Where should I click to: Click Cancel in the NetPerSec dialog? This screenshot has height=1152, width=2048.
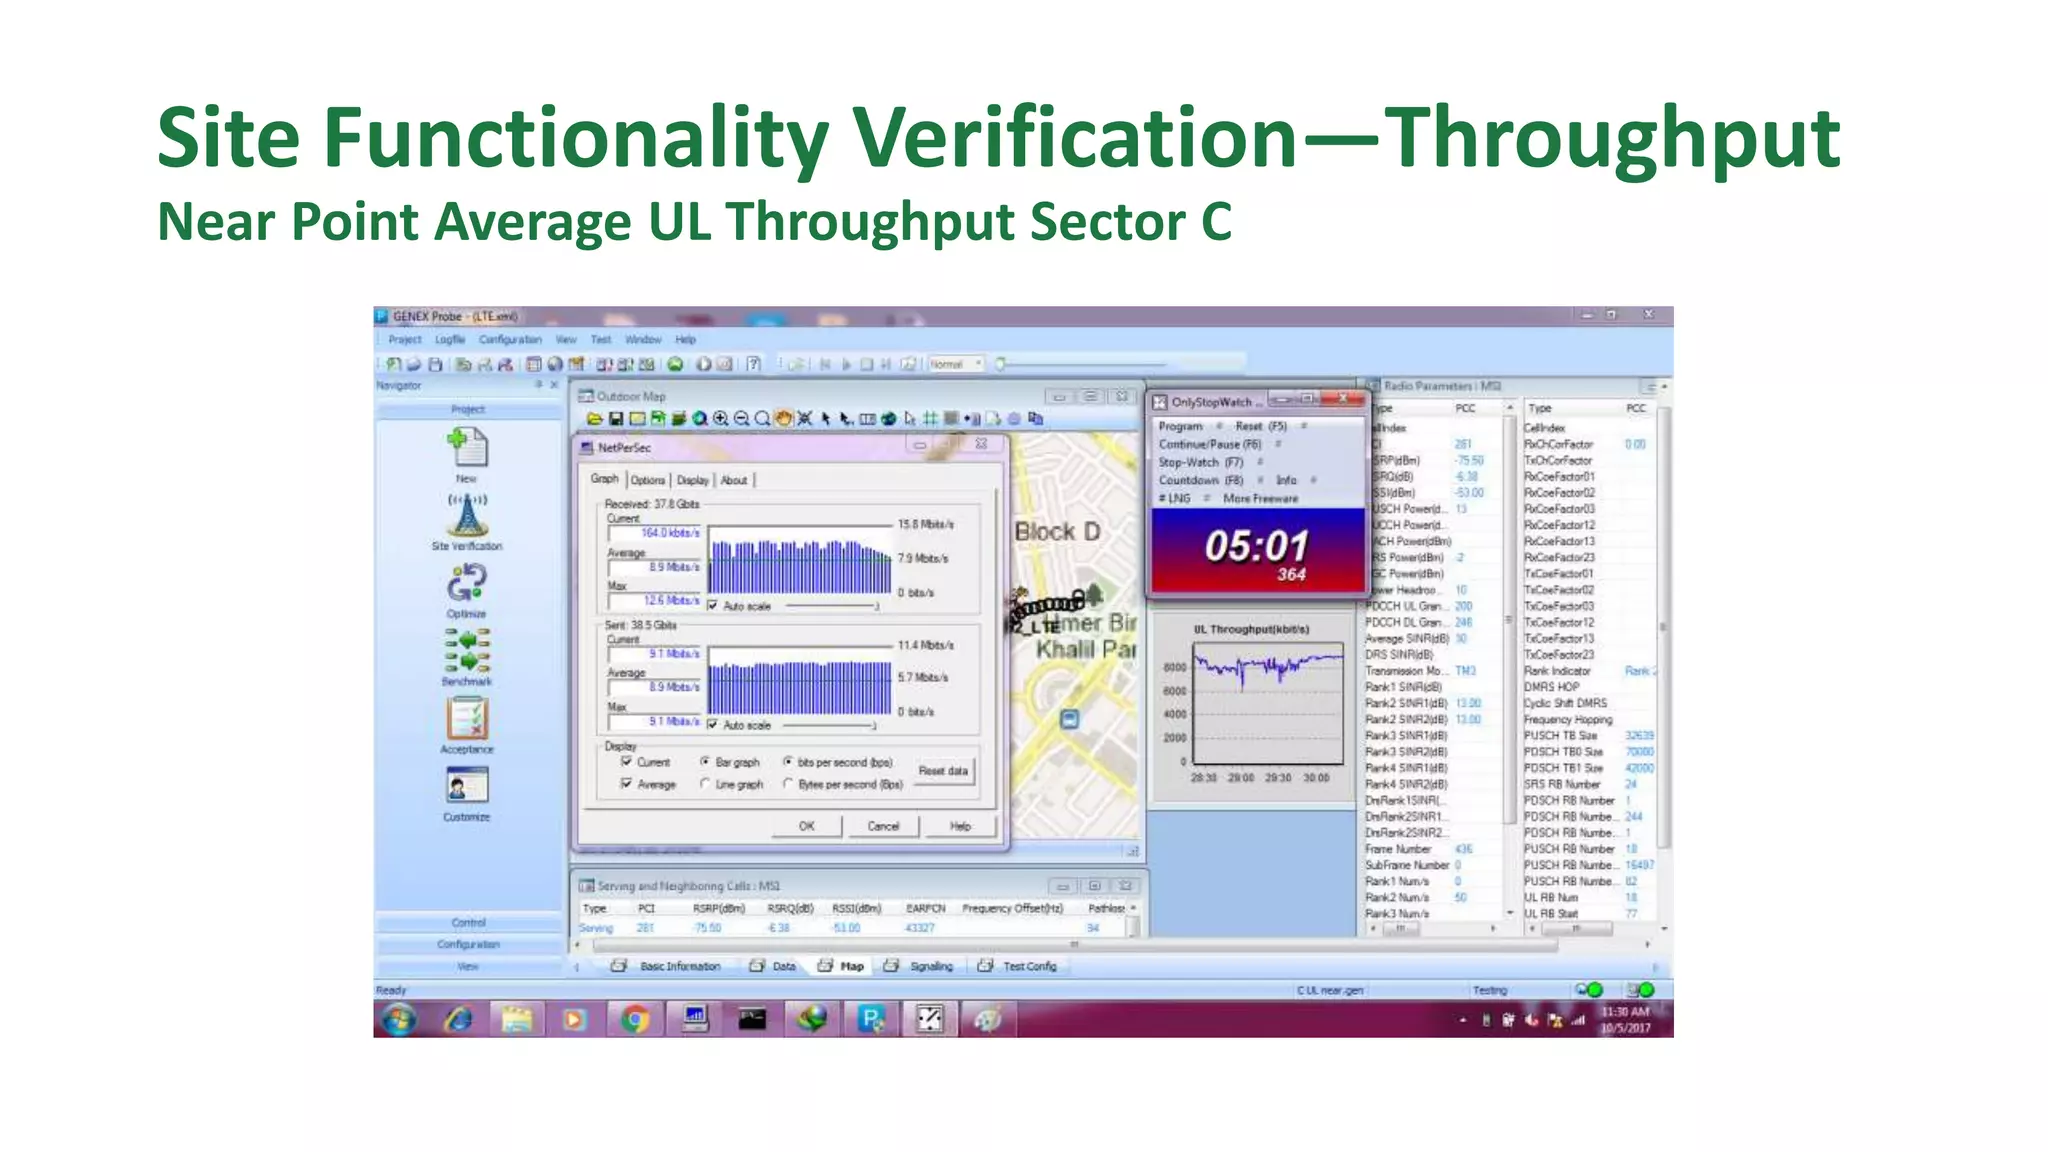pos(883,826)
